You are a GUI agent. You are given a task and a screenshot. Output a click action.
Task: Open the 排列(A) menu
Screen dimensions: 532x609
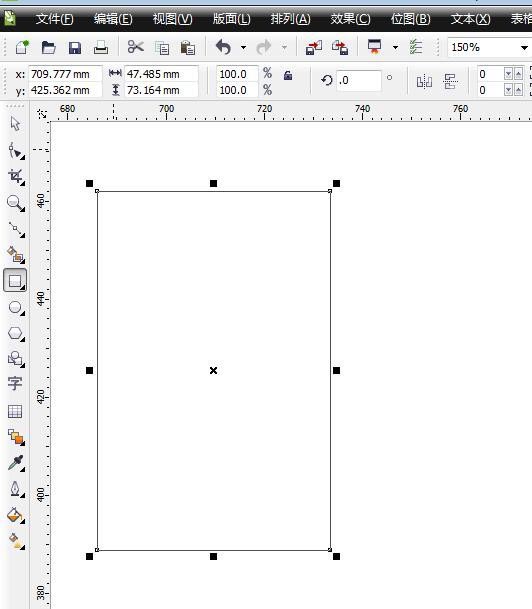[x=290, y=19]
